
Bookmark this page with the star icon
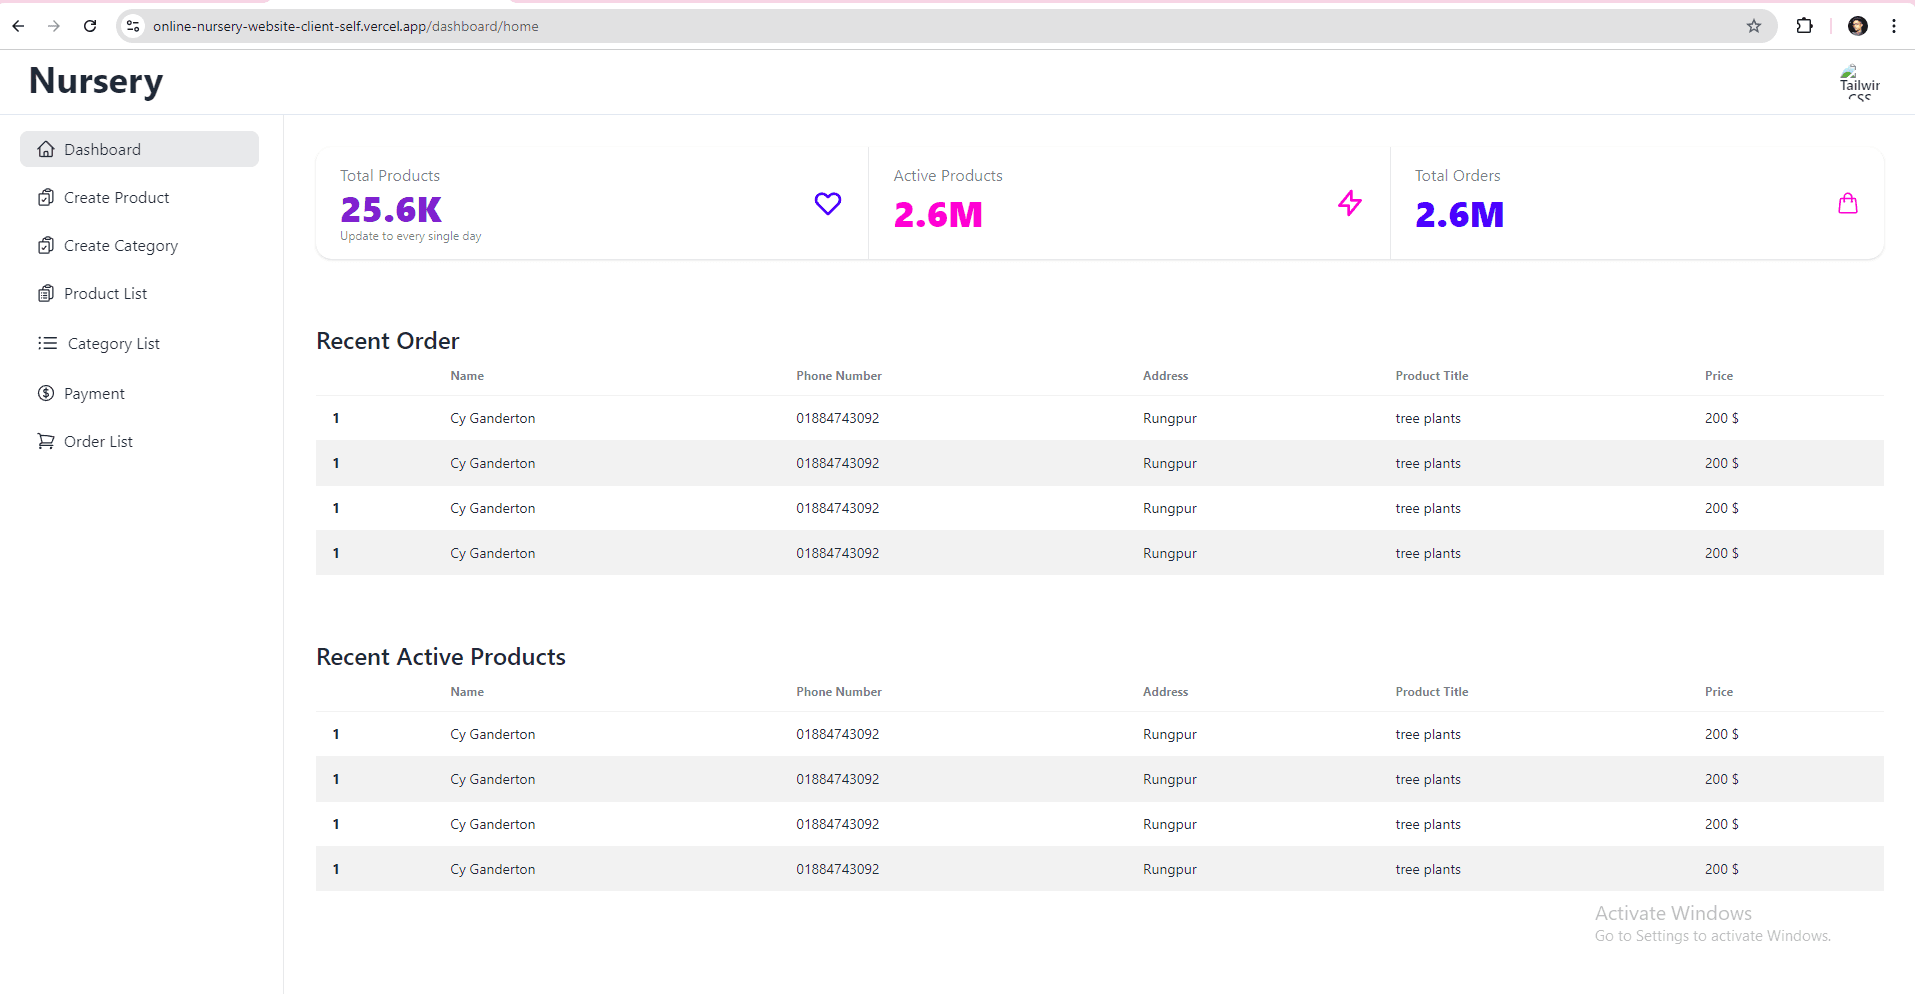tap(1753, 26)
